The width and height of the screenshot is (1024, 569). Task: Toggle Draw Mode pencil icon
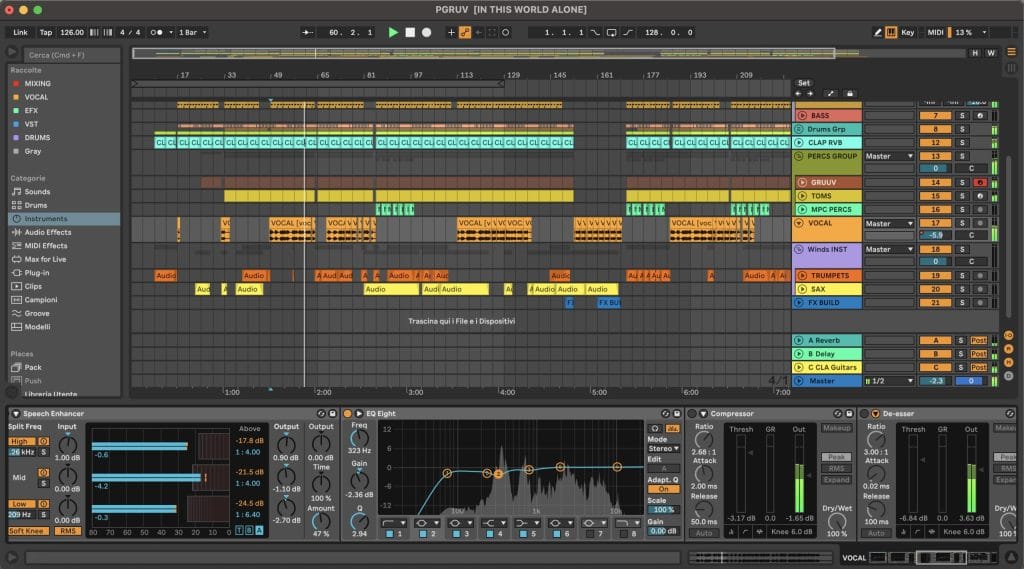[878, 32]
